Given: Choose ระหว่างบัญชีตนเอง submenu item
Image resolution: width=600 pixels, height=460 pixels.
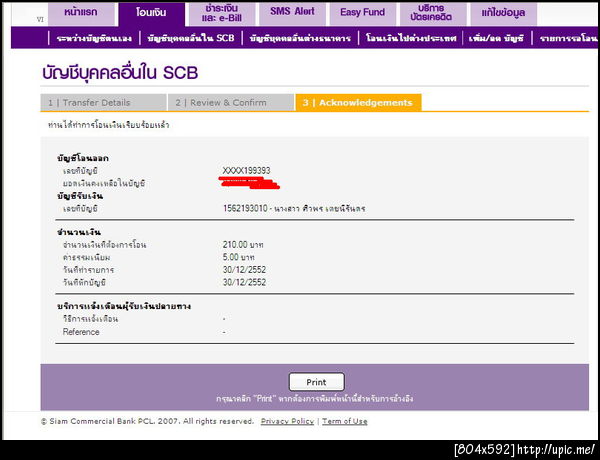Looking at the screenshot, I should click(x=94, y=38).
